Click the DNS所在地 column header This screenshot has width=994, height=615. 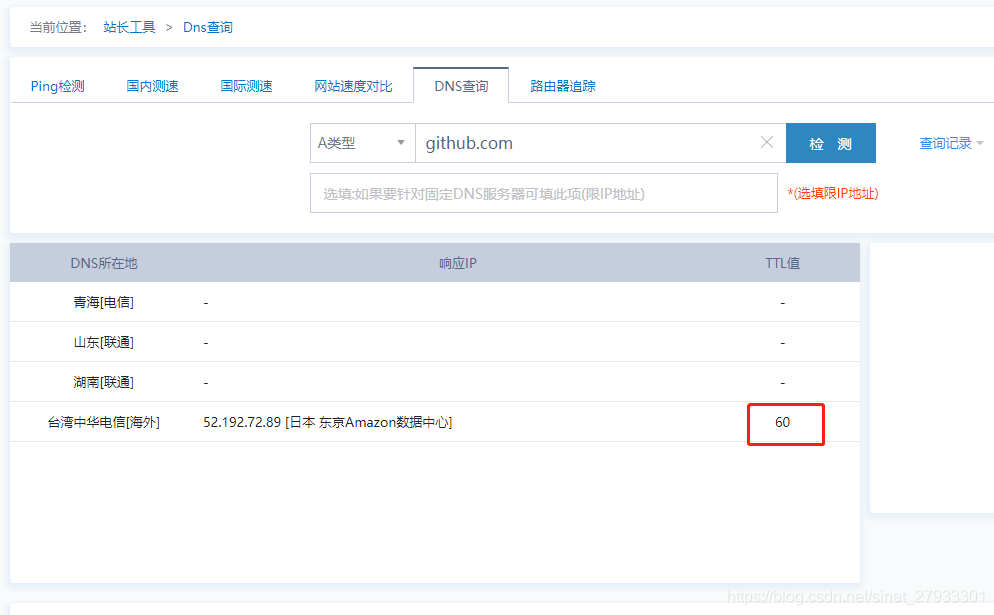click(x=104, y=263)
